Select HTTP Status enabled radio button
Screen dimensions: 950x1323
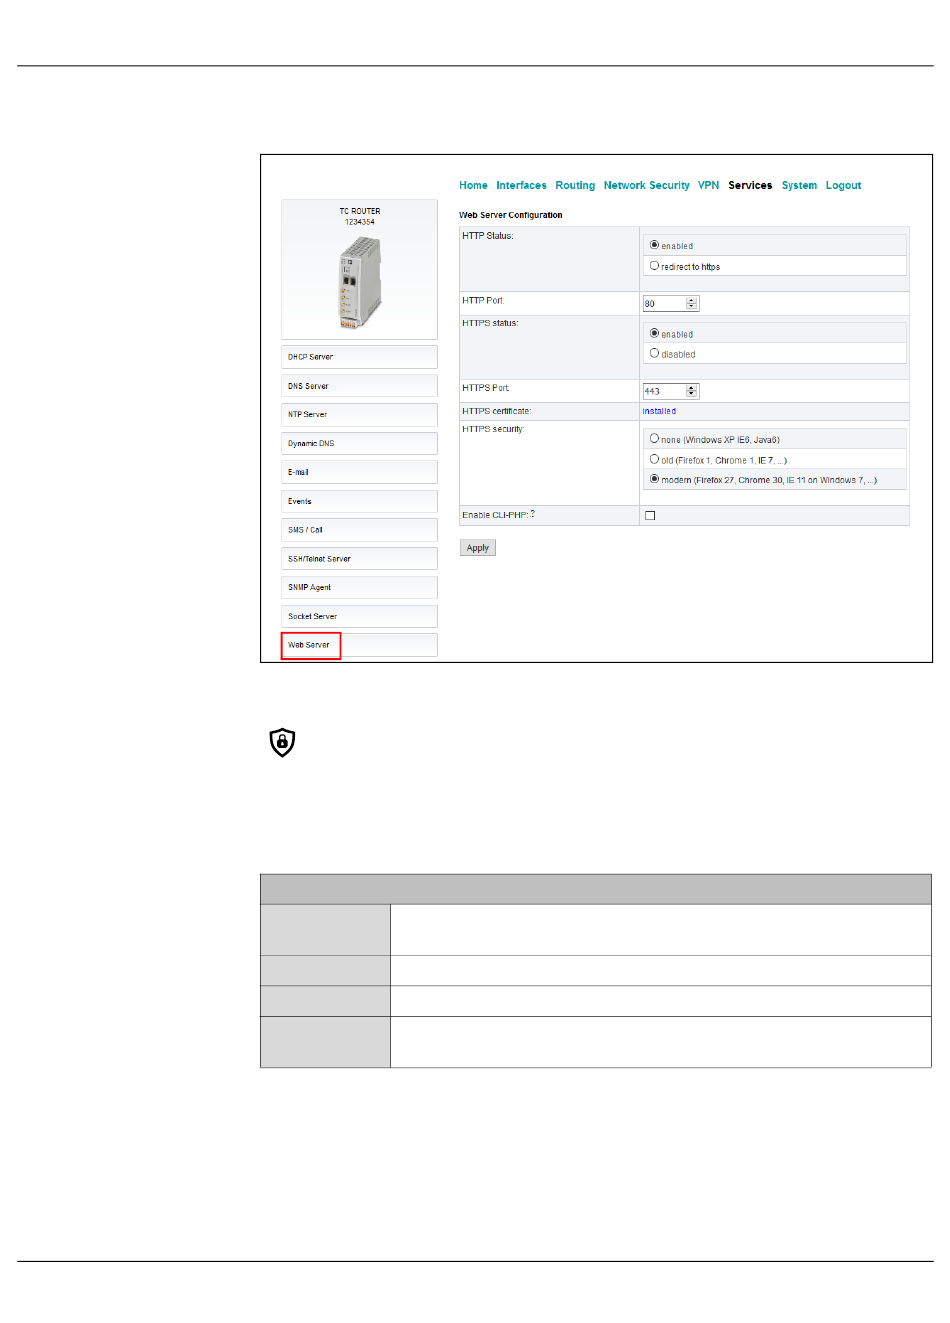tap(654, 245)
